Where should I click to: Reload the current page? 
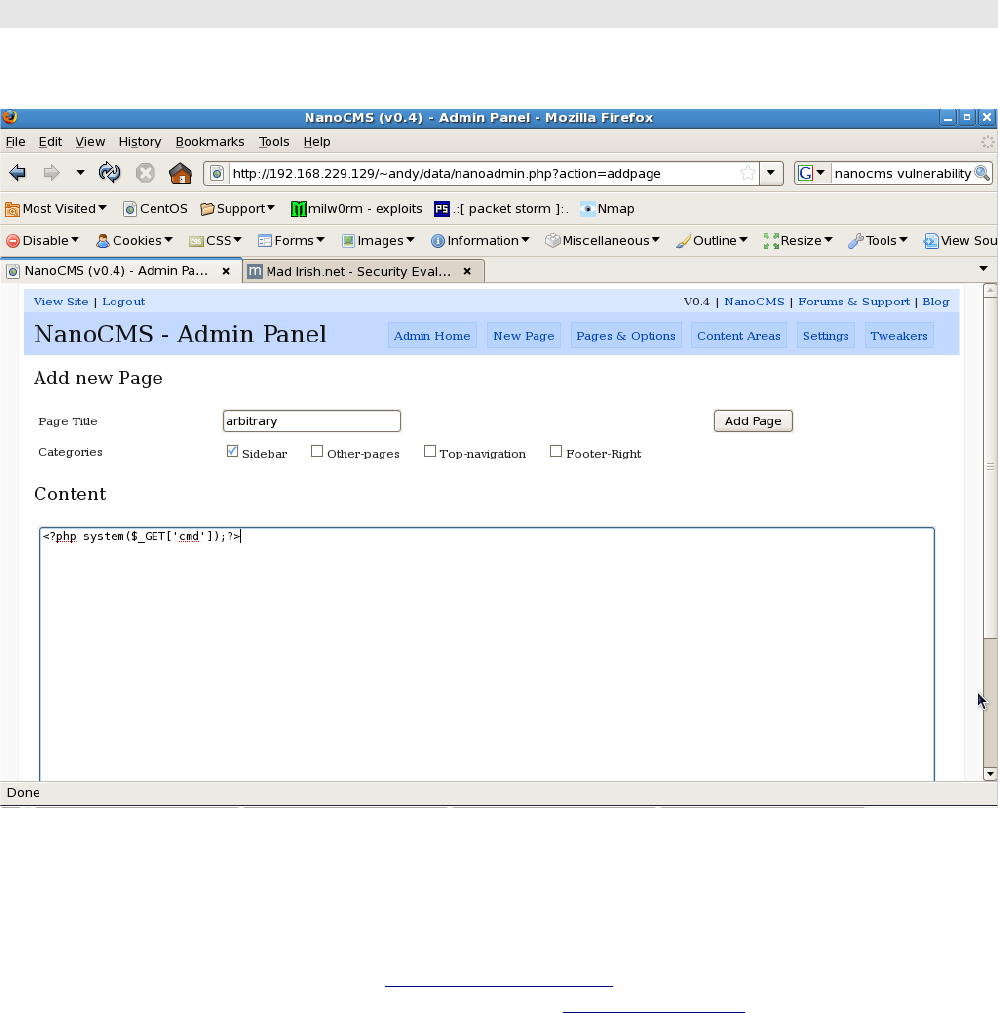click(x=109, y=173)
